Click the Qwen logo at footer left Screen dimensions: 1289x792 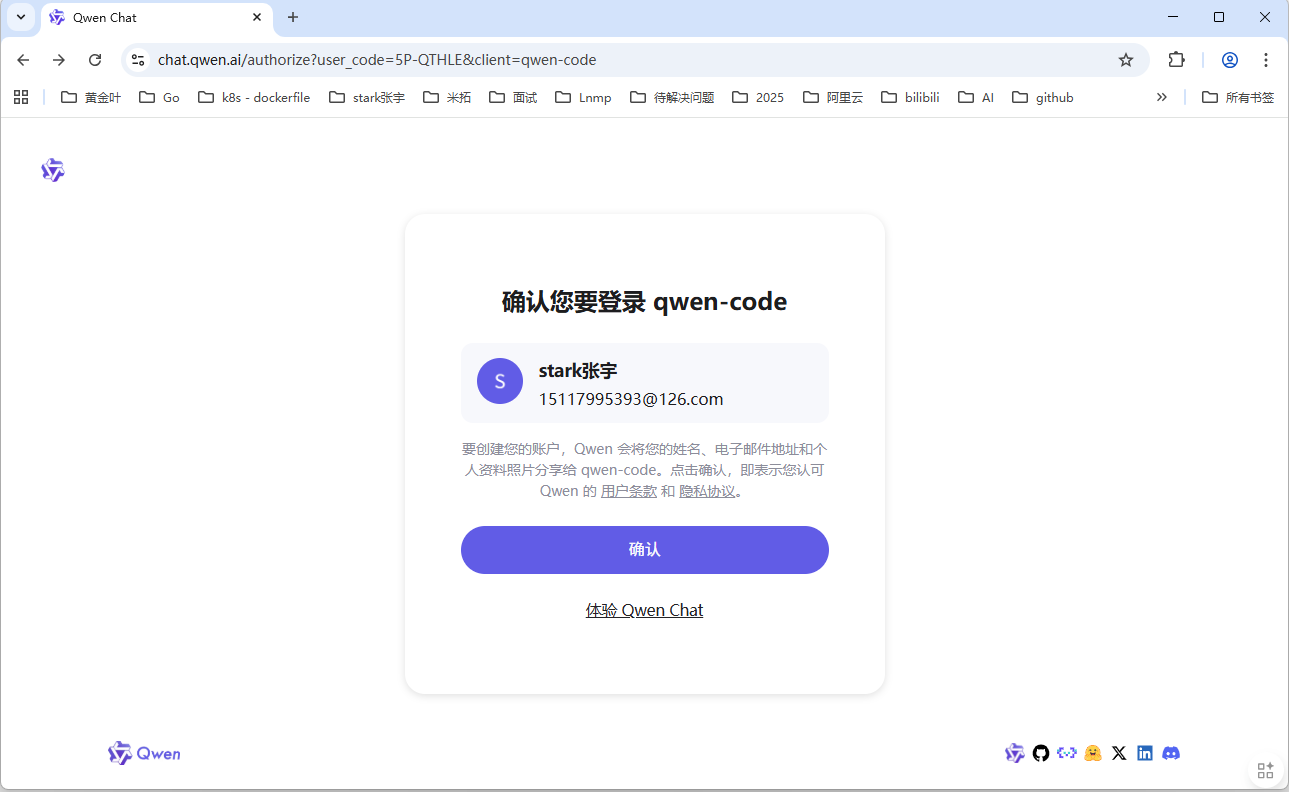point(144,753)
